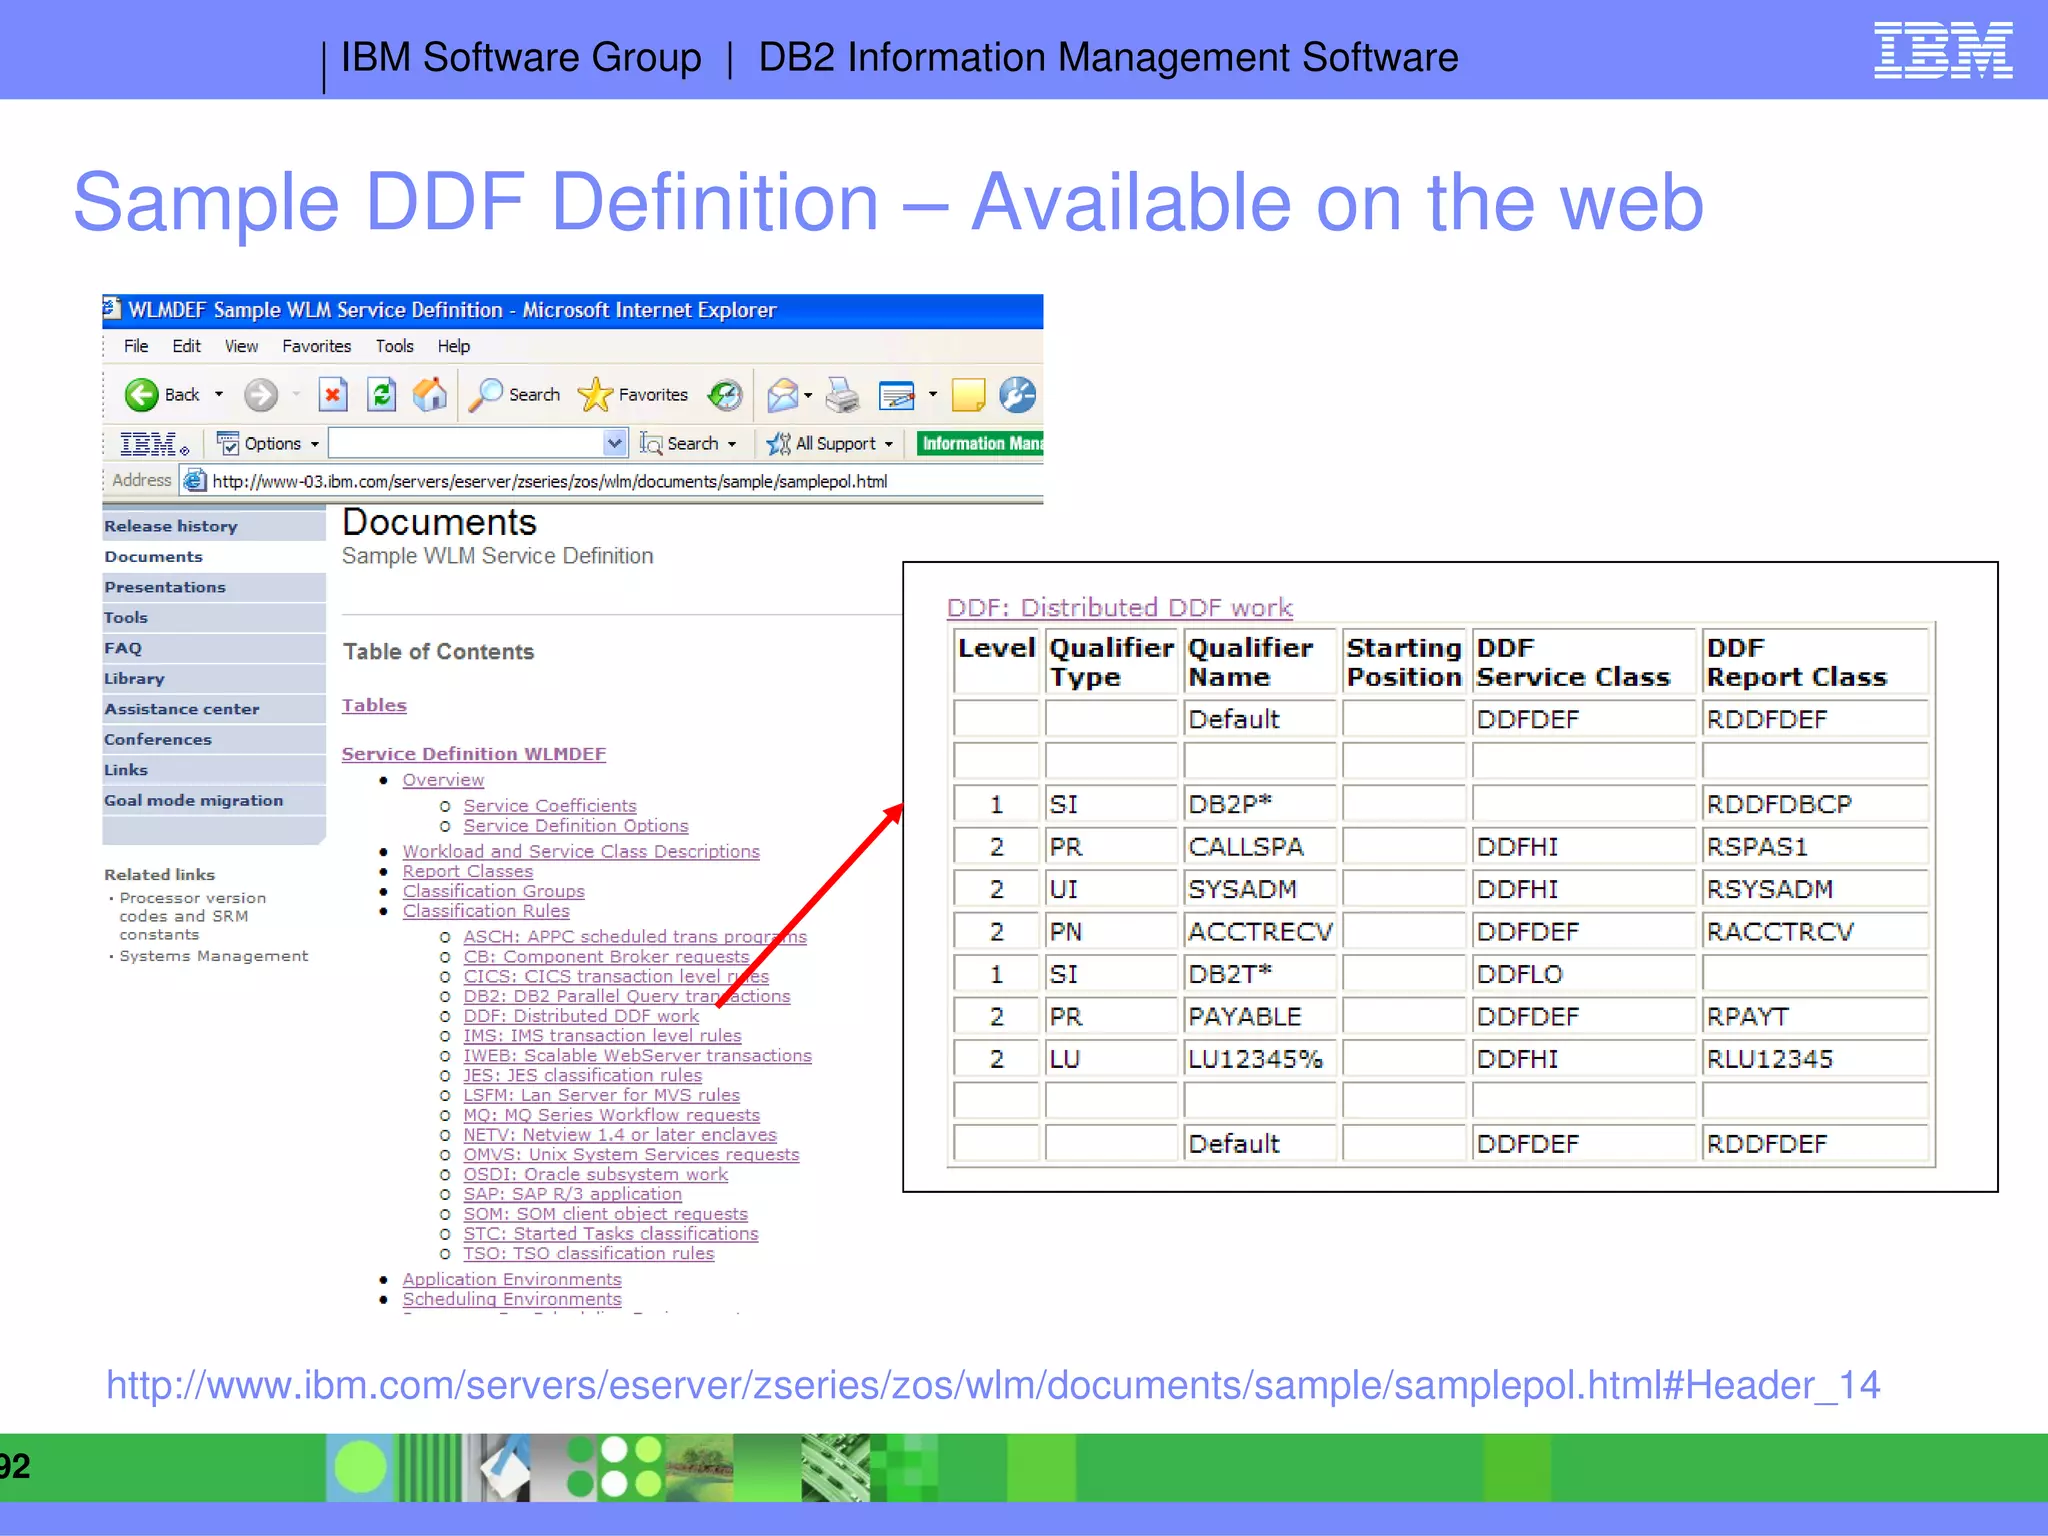The height and width of the screenshot is (1536, 2048).
Task: Click the Favorites star icon
Action: pyautogui.click(x=595, y=395)
